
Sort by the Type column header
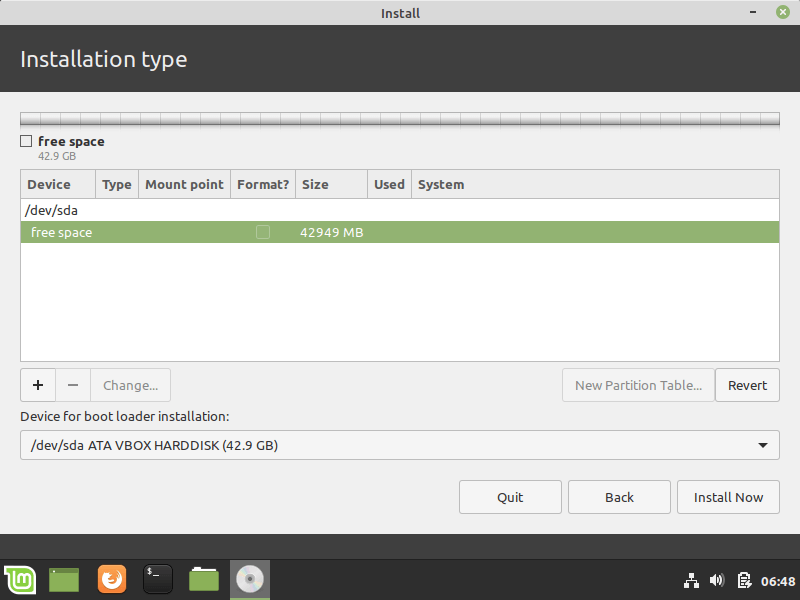pyautogui.click(x=117, y=184)
